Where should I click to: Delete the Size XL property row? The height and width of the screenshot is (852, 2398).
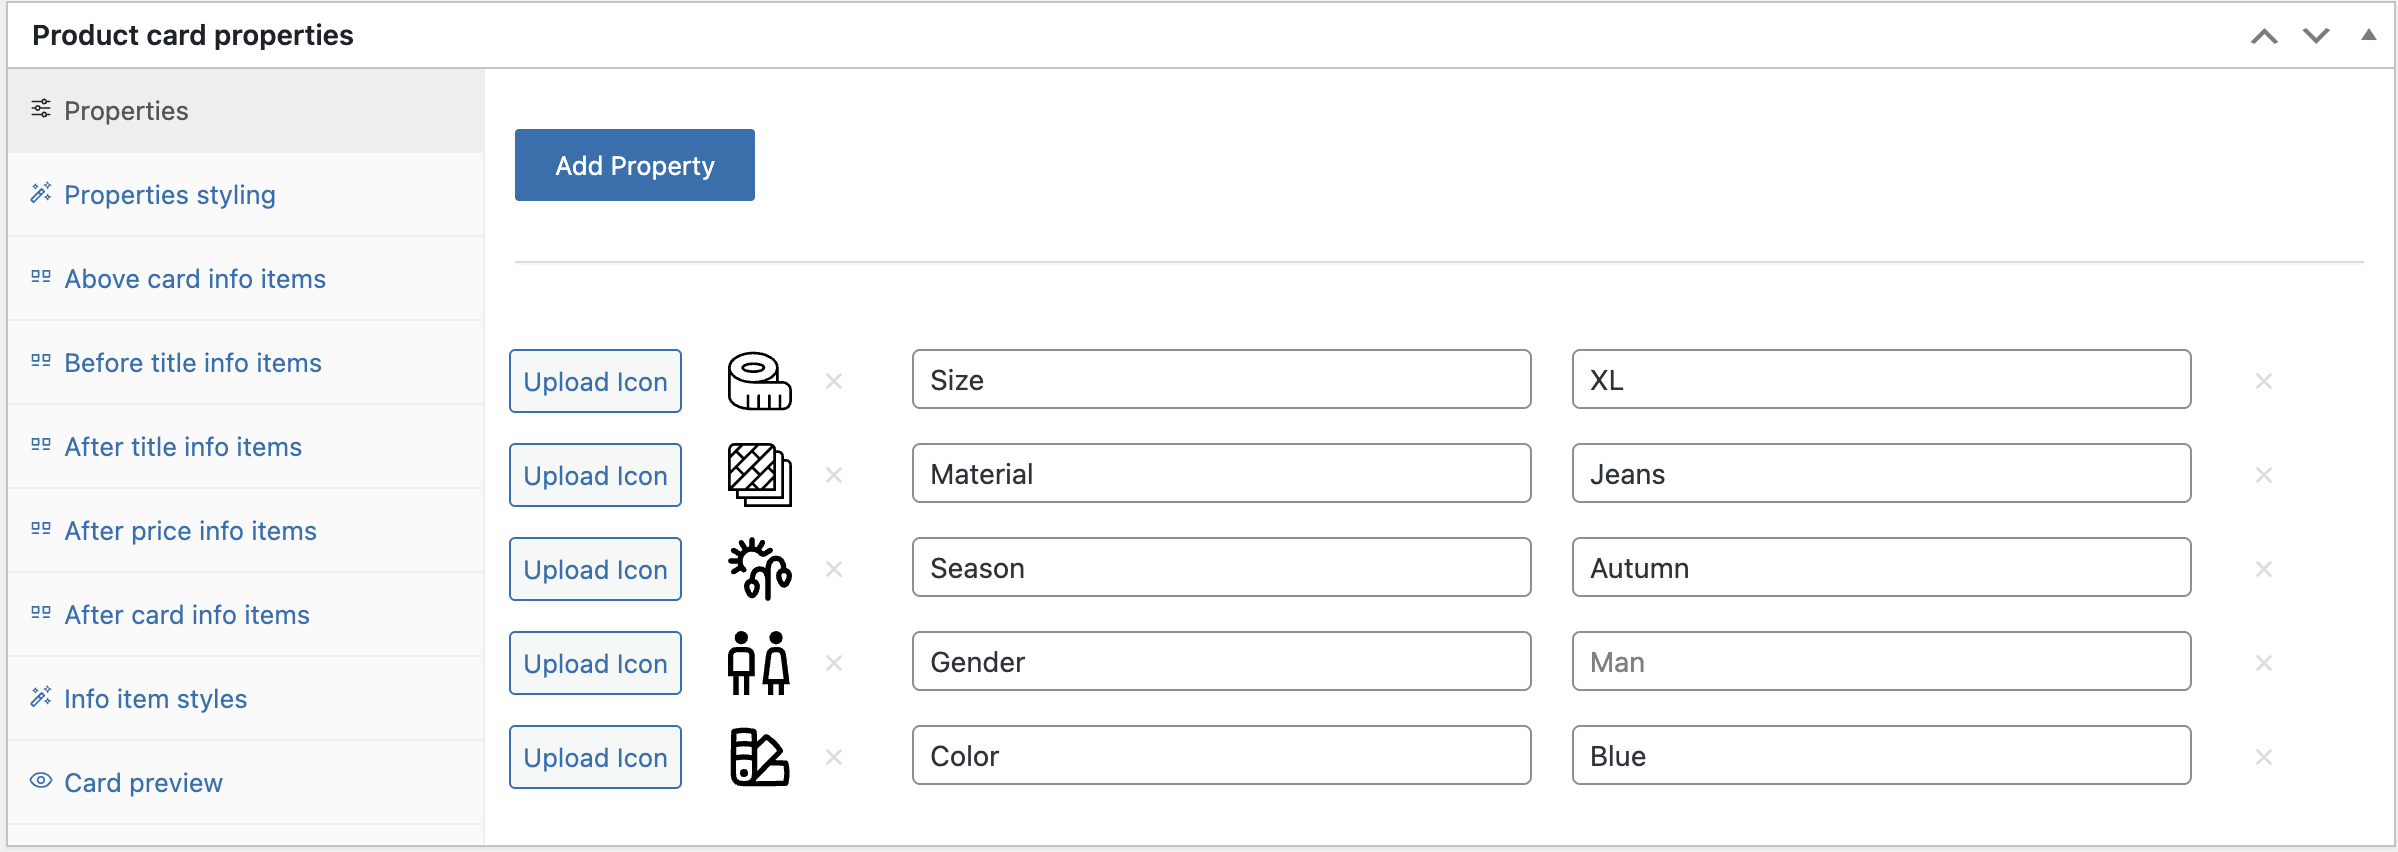point(2264,381)
